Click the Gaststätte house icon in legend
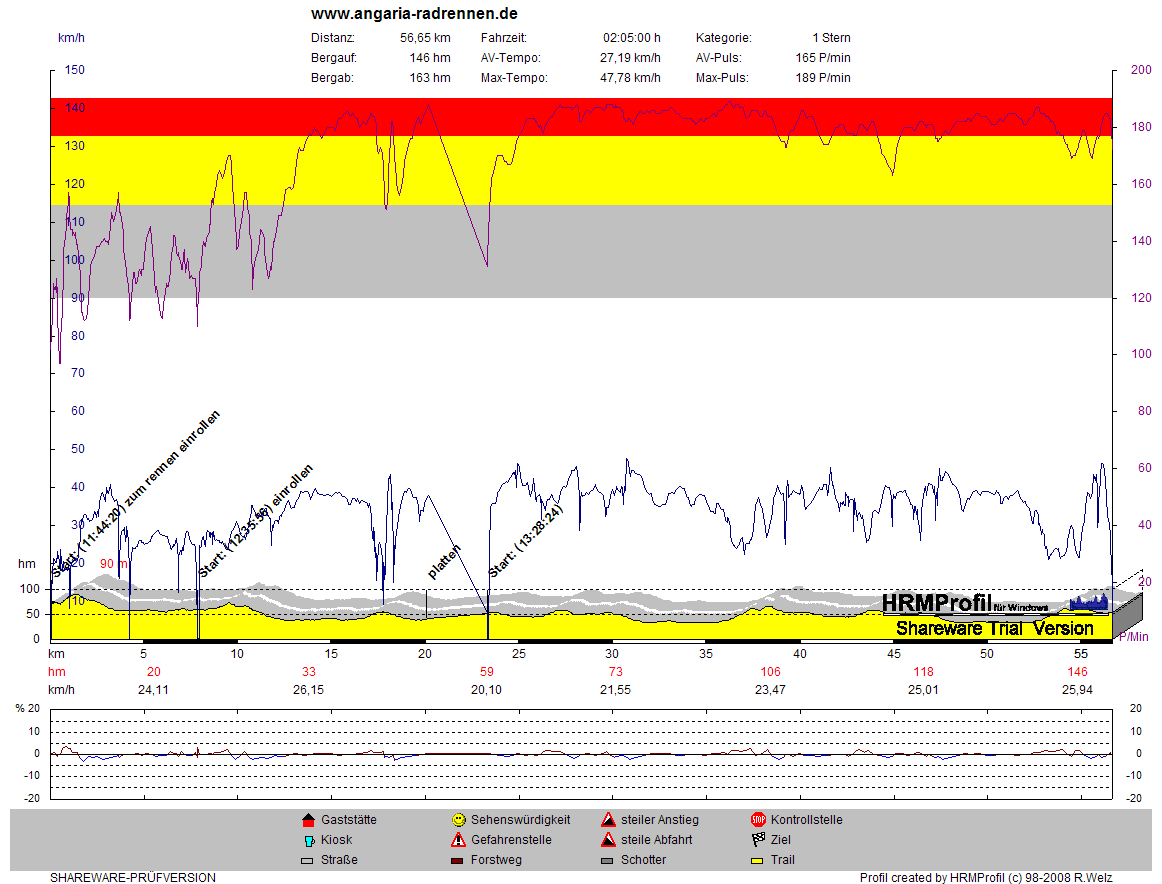The height and width of the screenshot is (884, 1162). (x=308, y=820)
